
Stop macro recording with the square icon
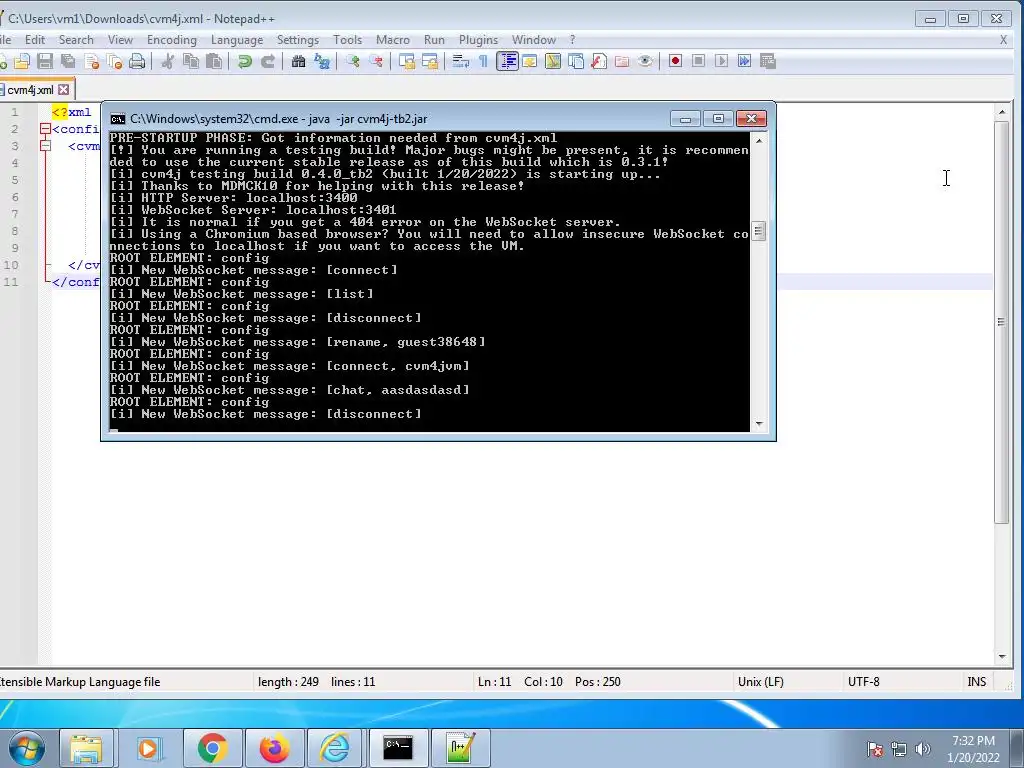point(699,61)
